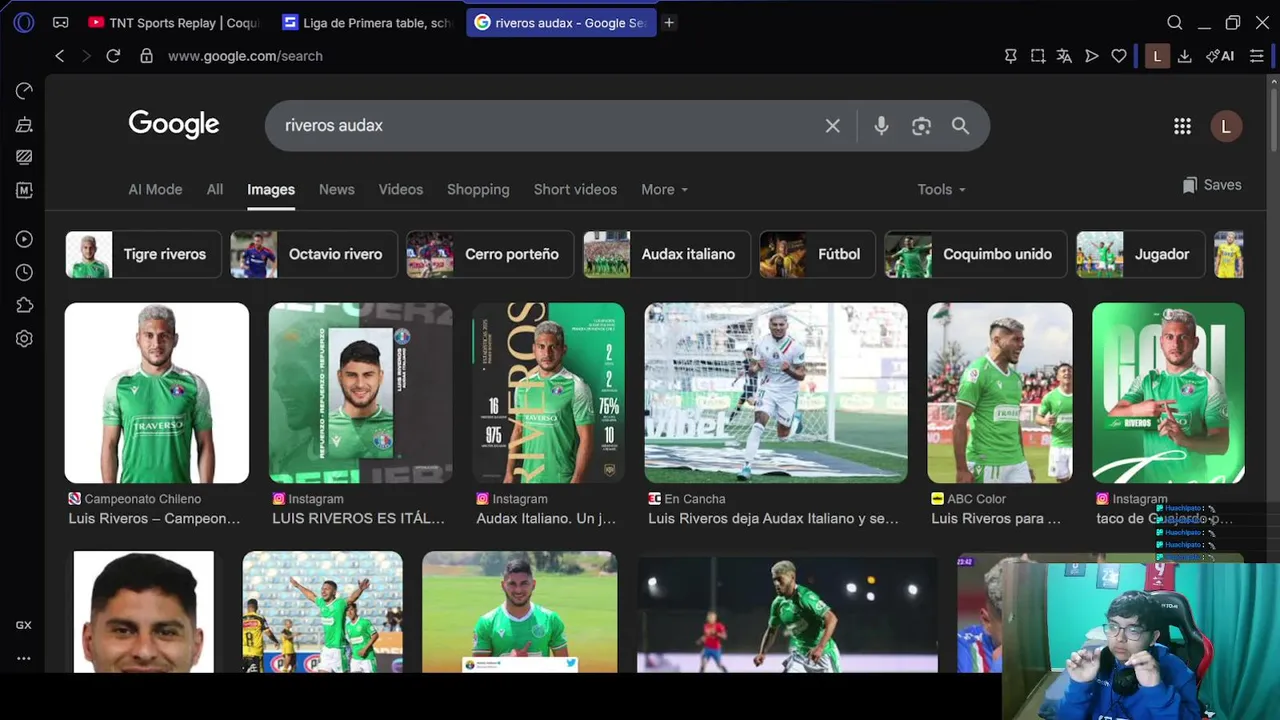1280x720 pixels.
Task: Filter by Fútbol chip
Action: pyautogui.click(x=817, y=254)
